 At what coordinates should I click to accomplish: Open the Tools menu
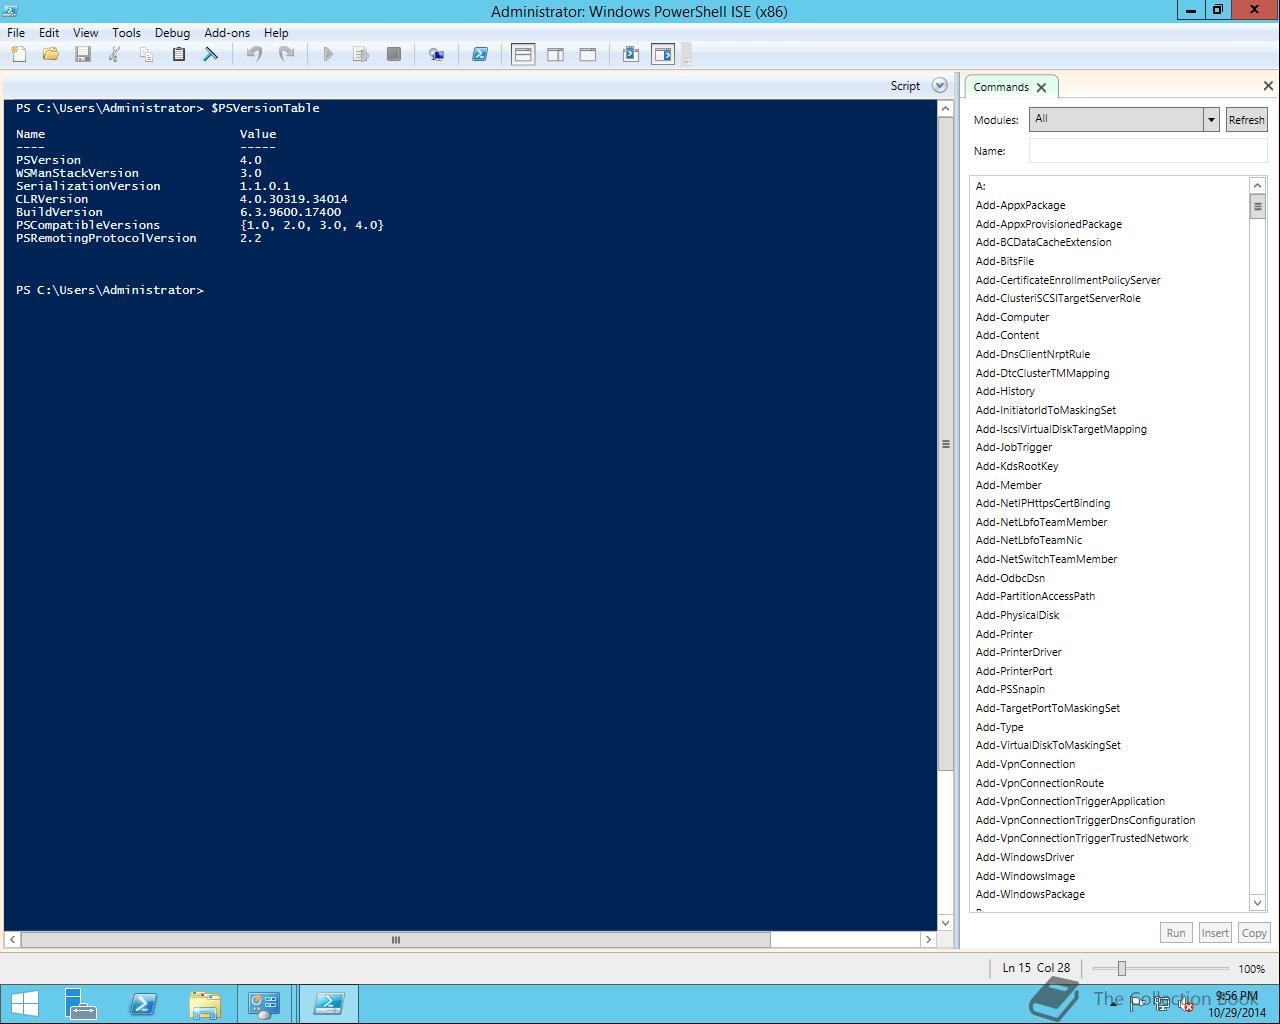click(x=126, y=33)
